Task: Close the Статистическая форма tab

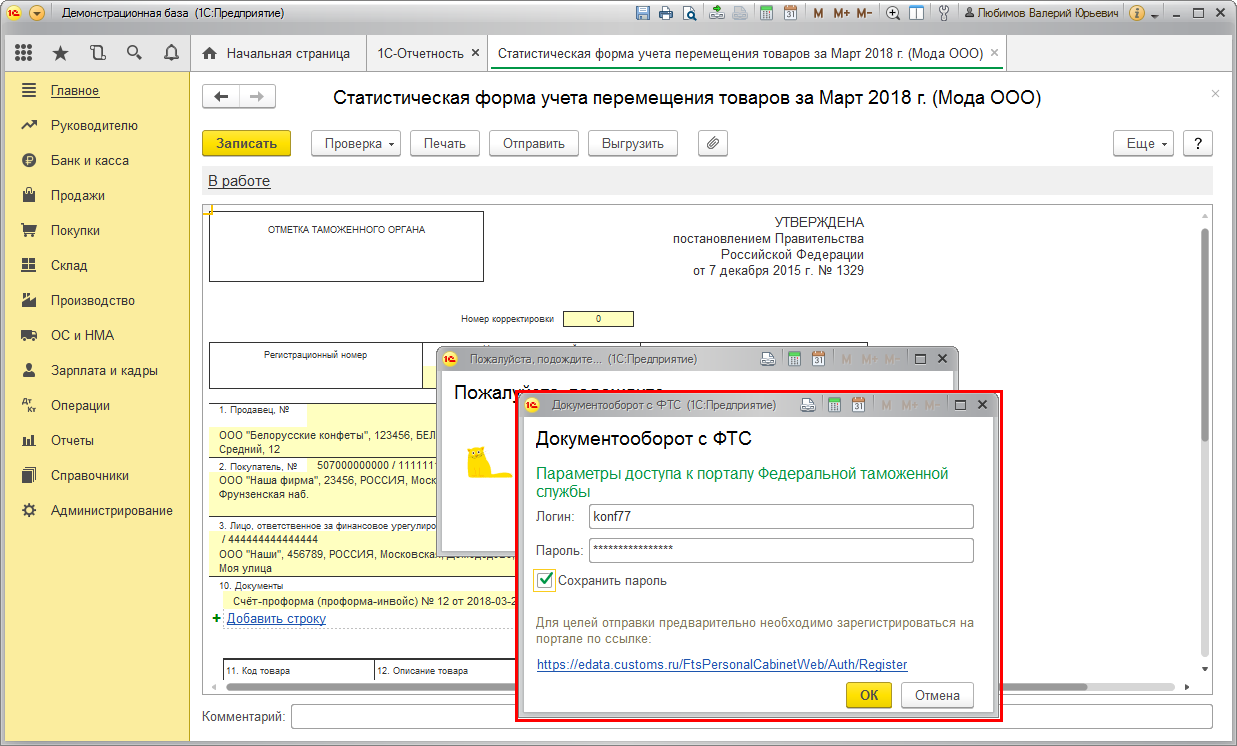Action: [x=995, y=53]
